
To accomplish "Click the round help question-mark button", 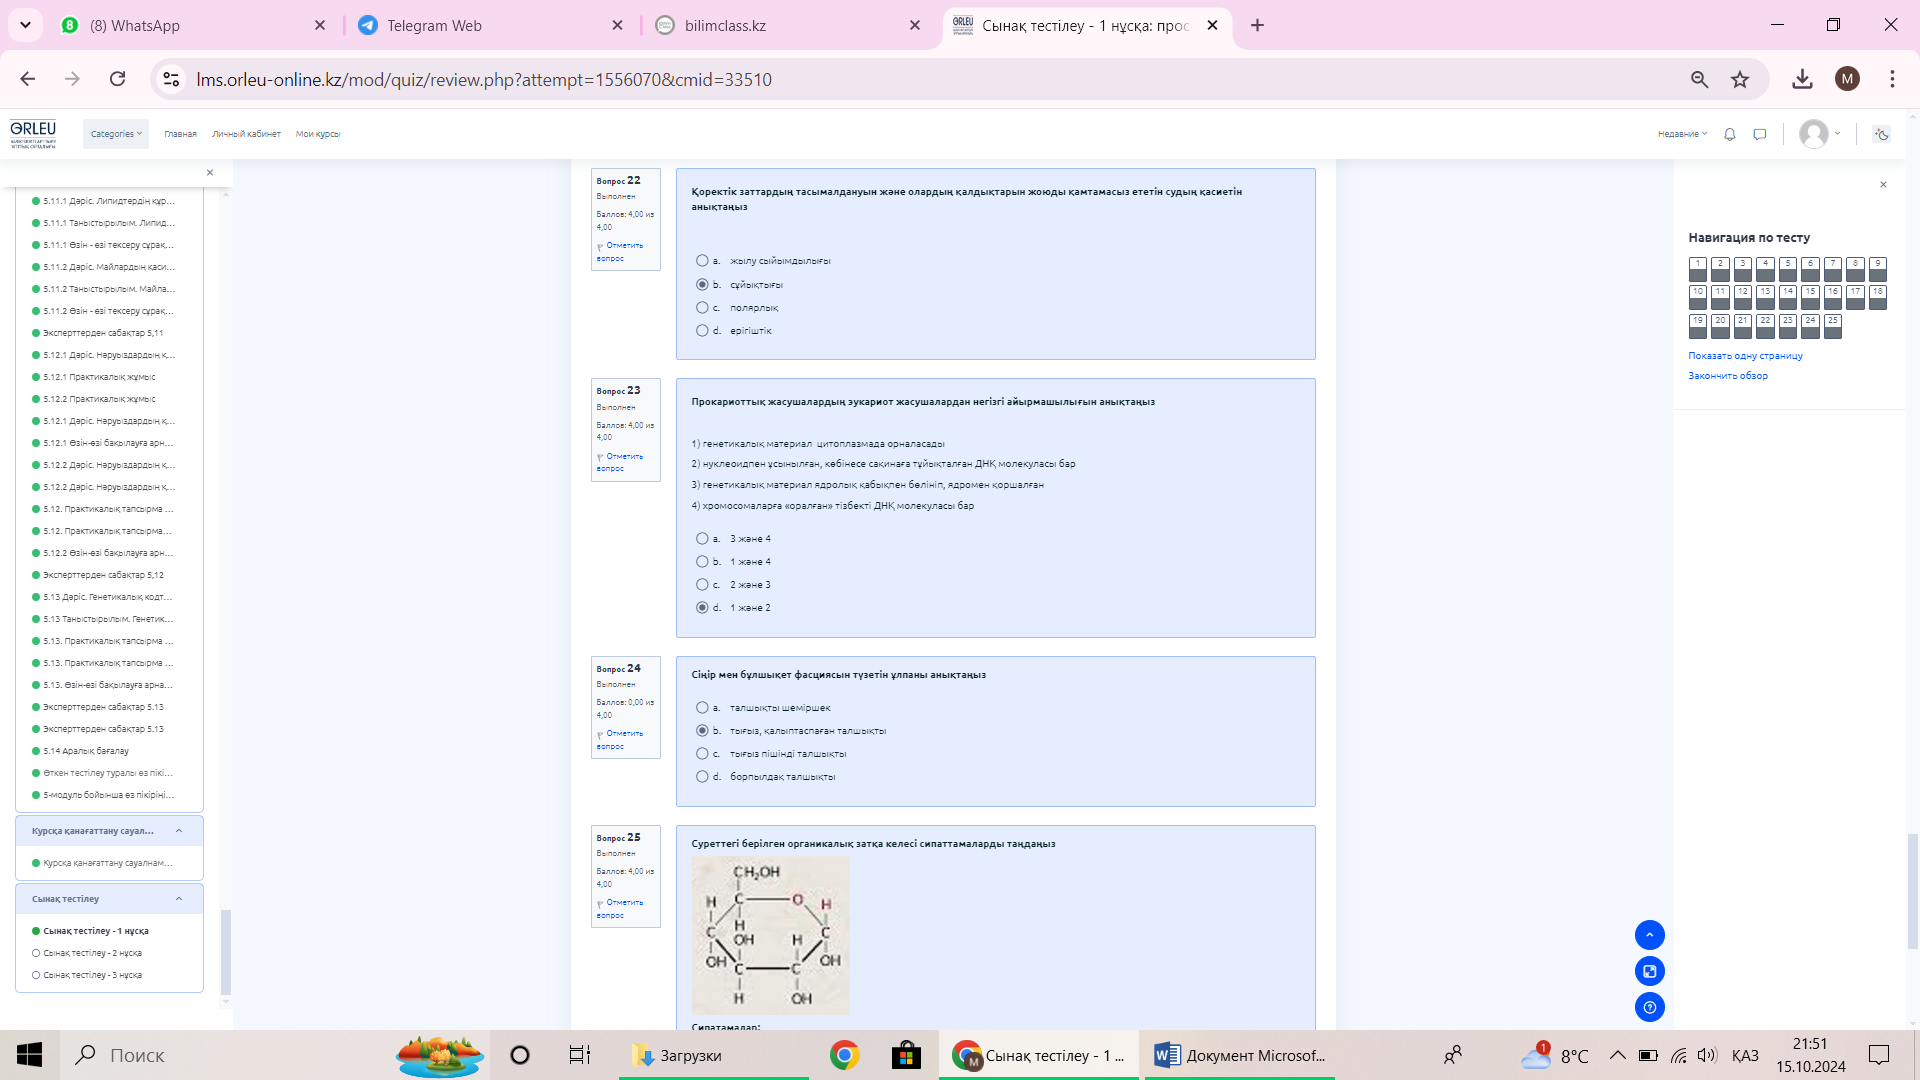I will (1649, 1007).
